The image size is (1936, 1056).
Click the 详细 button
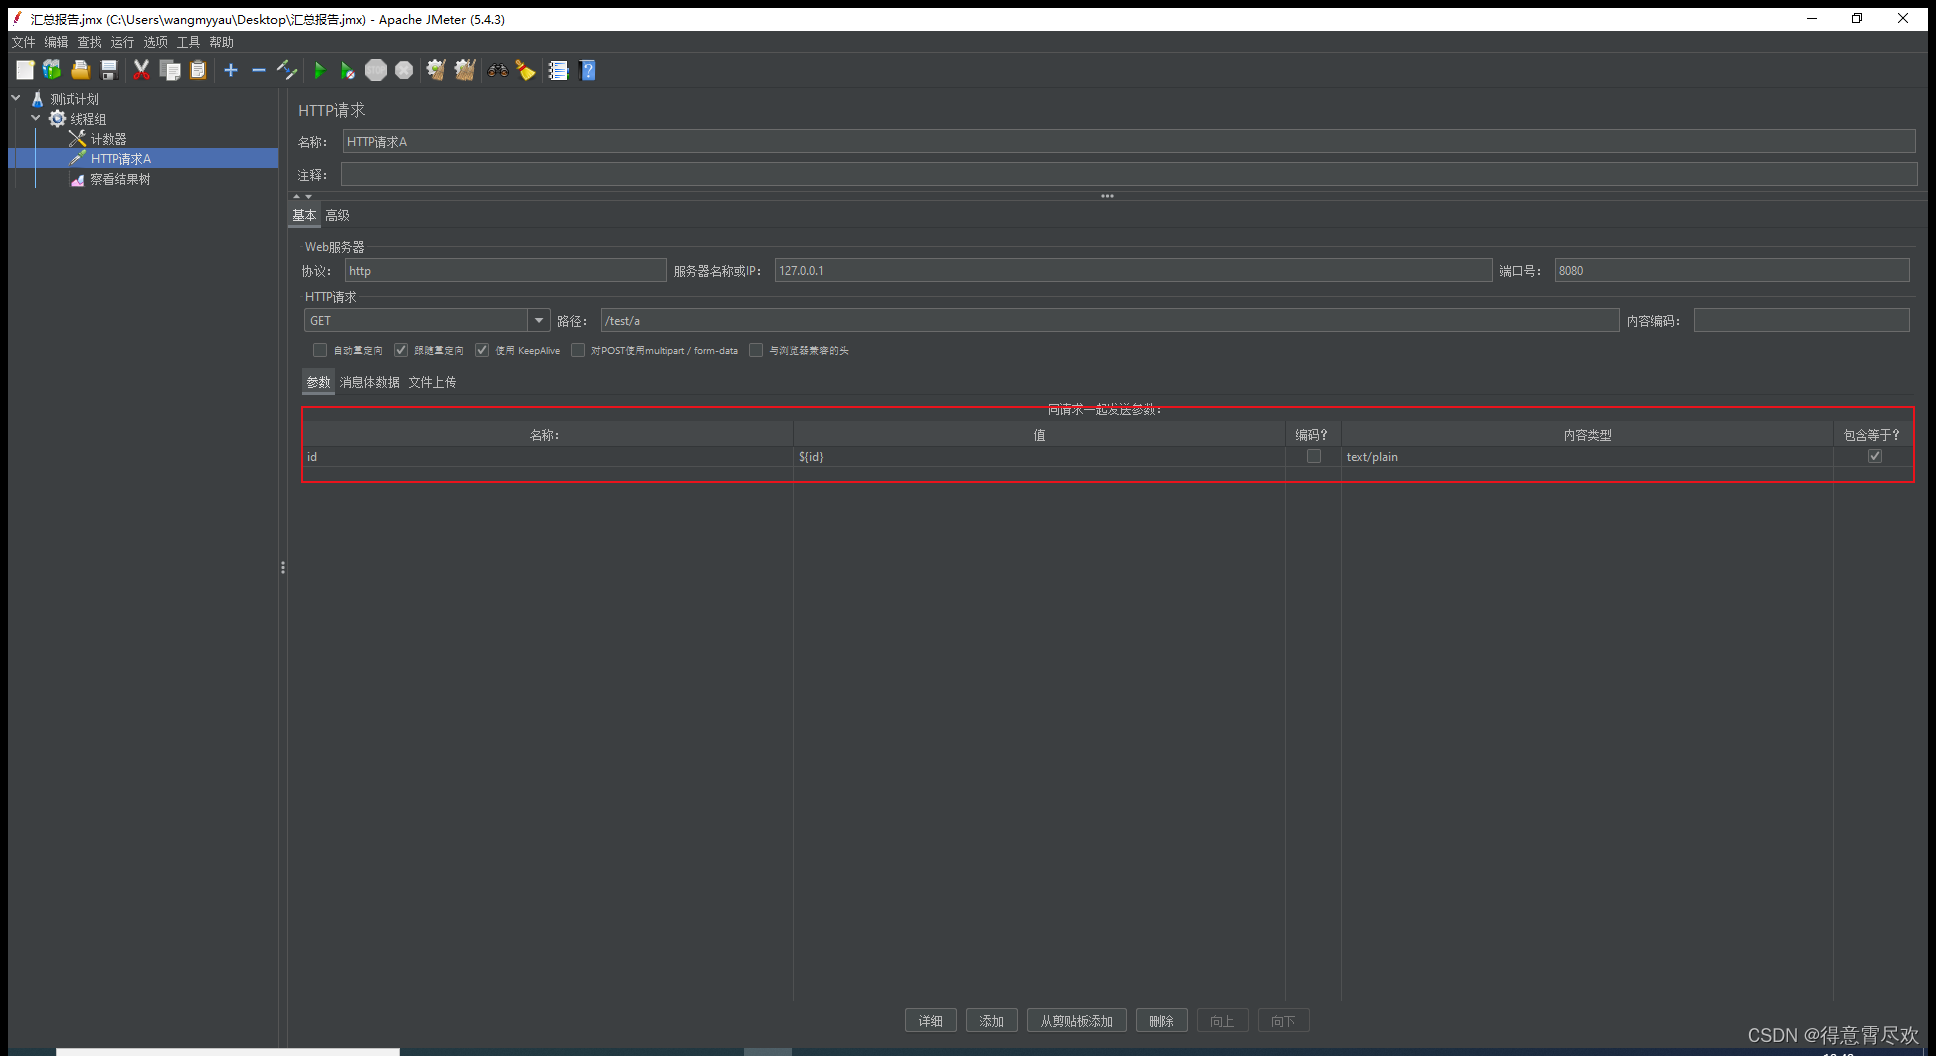931,1021
